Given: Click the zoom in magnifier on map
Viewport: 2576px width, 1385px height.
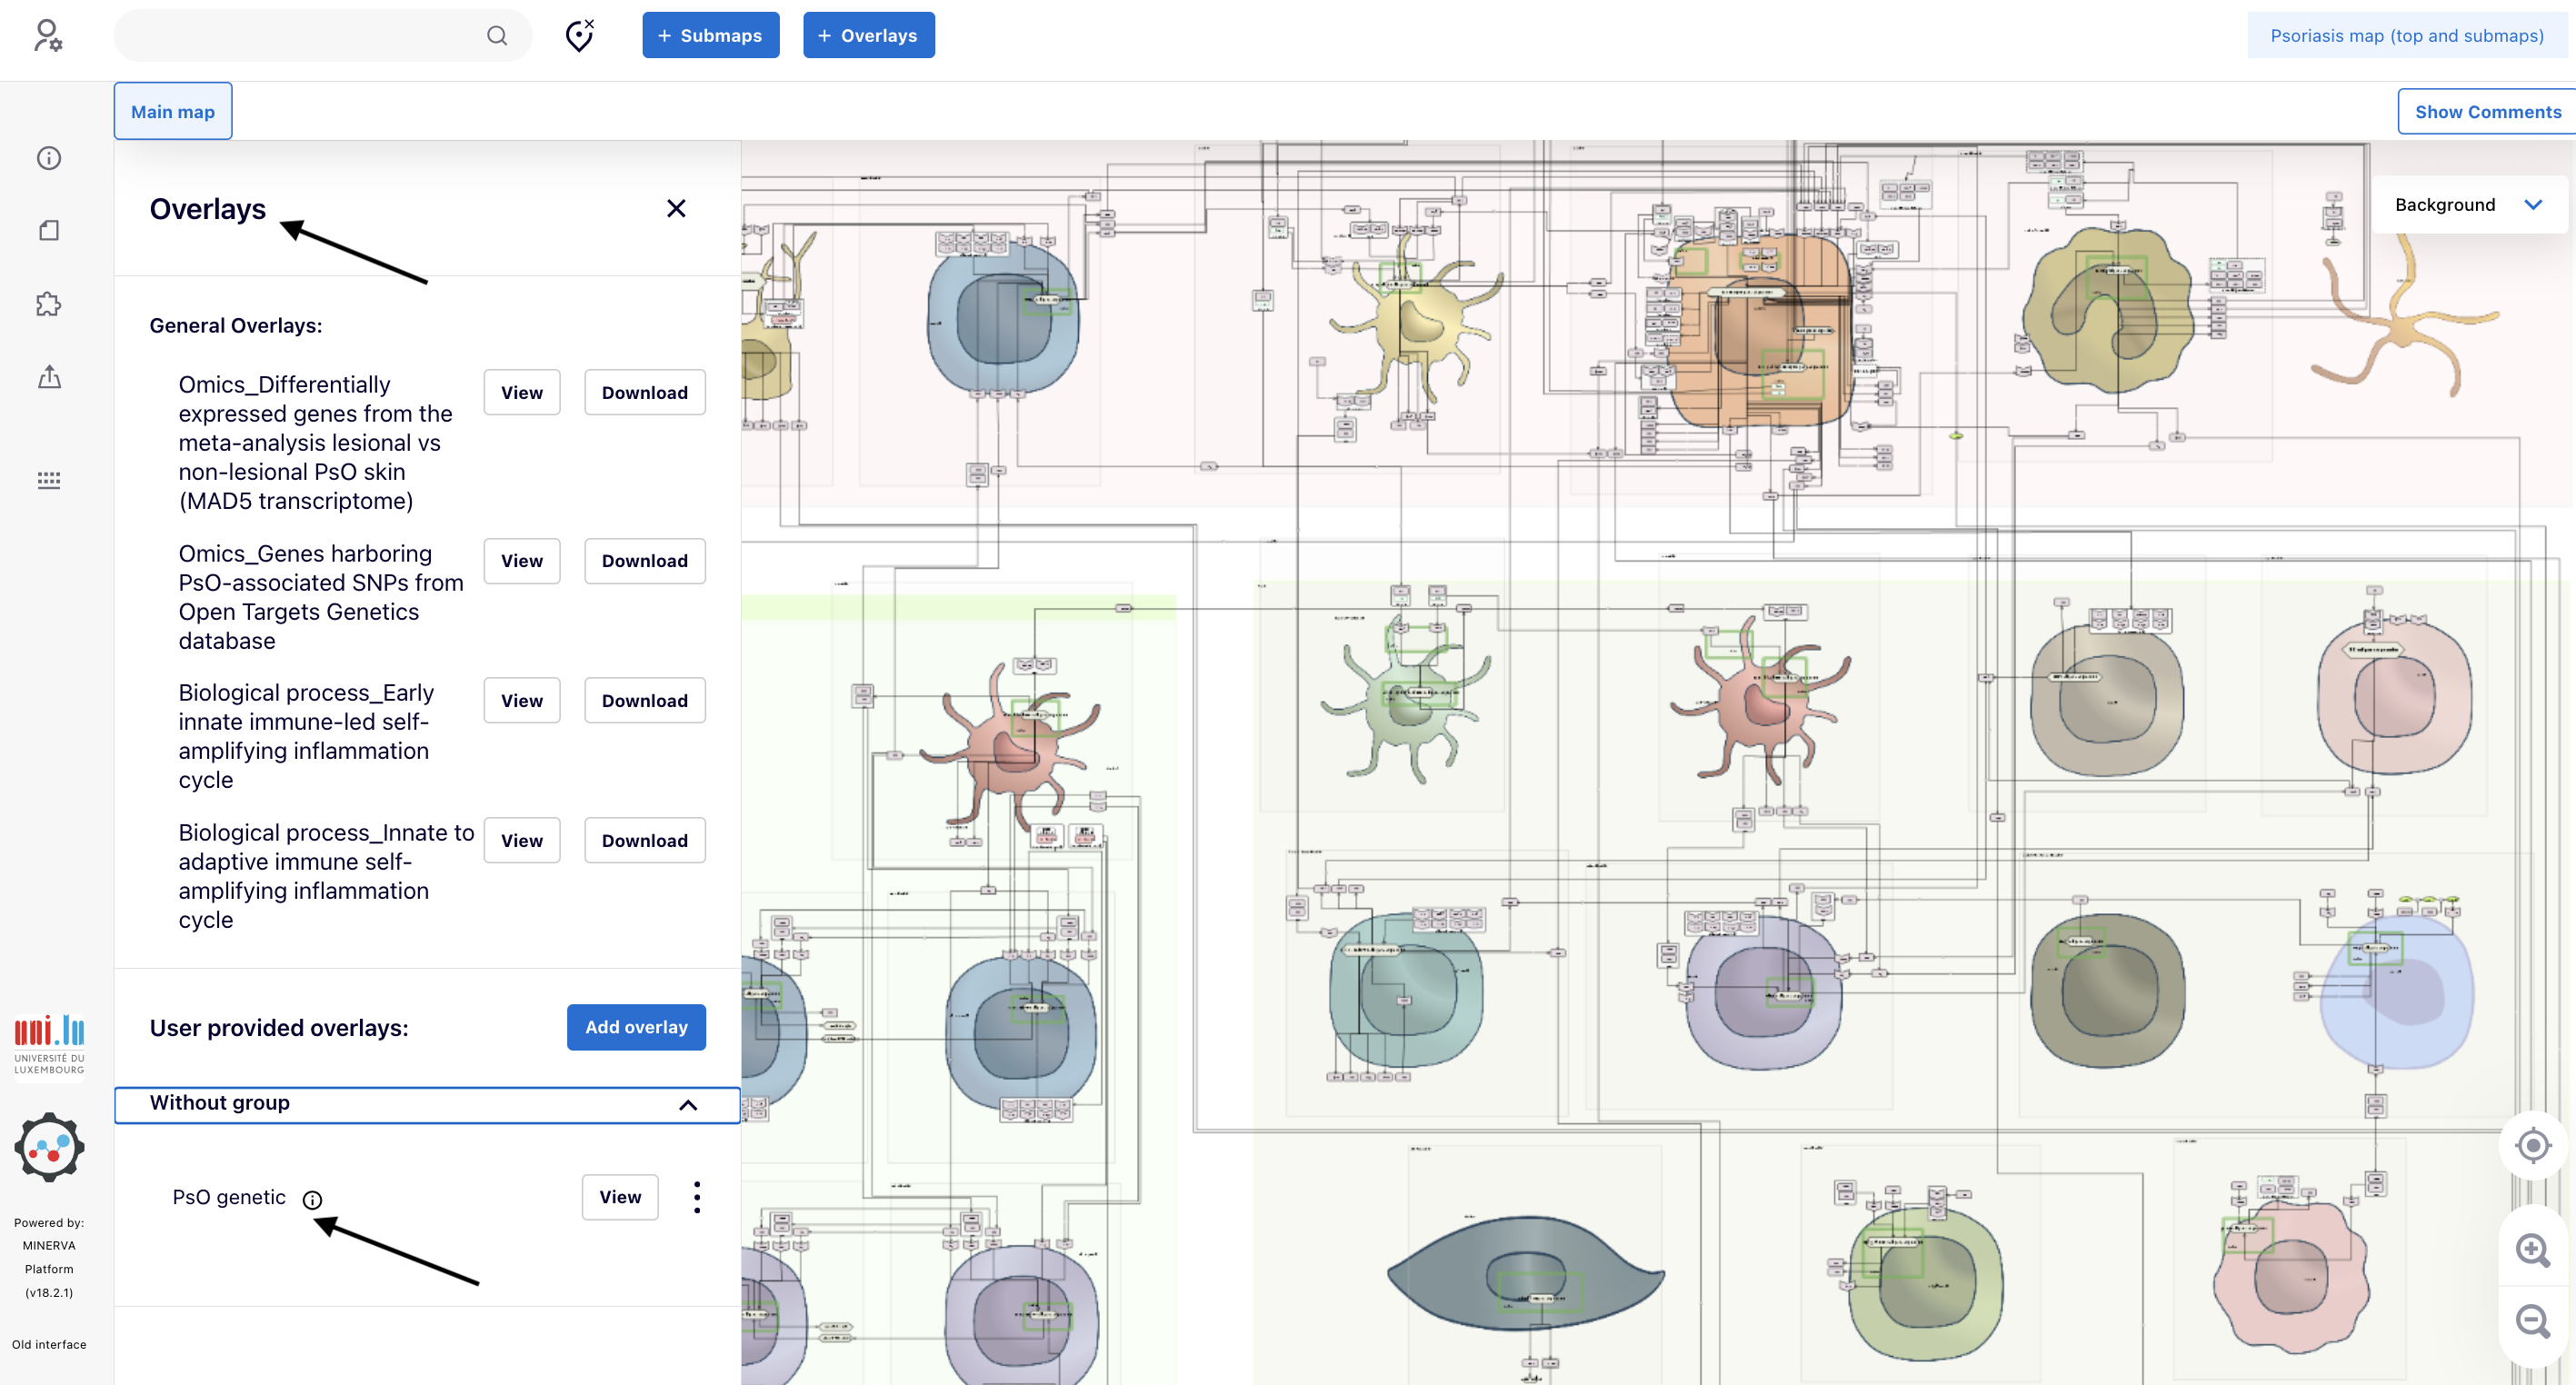Looking at the screenshot, I should pos(2532,1250).
